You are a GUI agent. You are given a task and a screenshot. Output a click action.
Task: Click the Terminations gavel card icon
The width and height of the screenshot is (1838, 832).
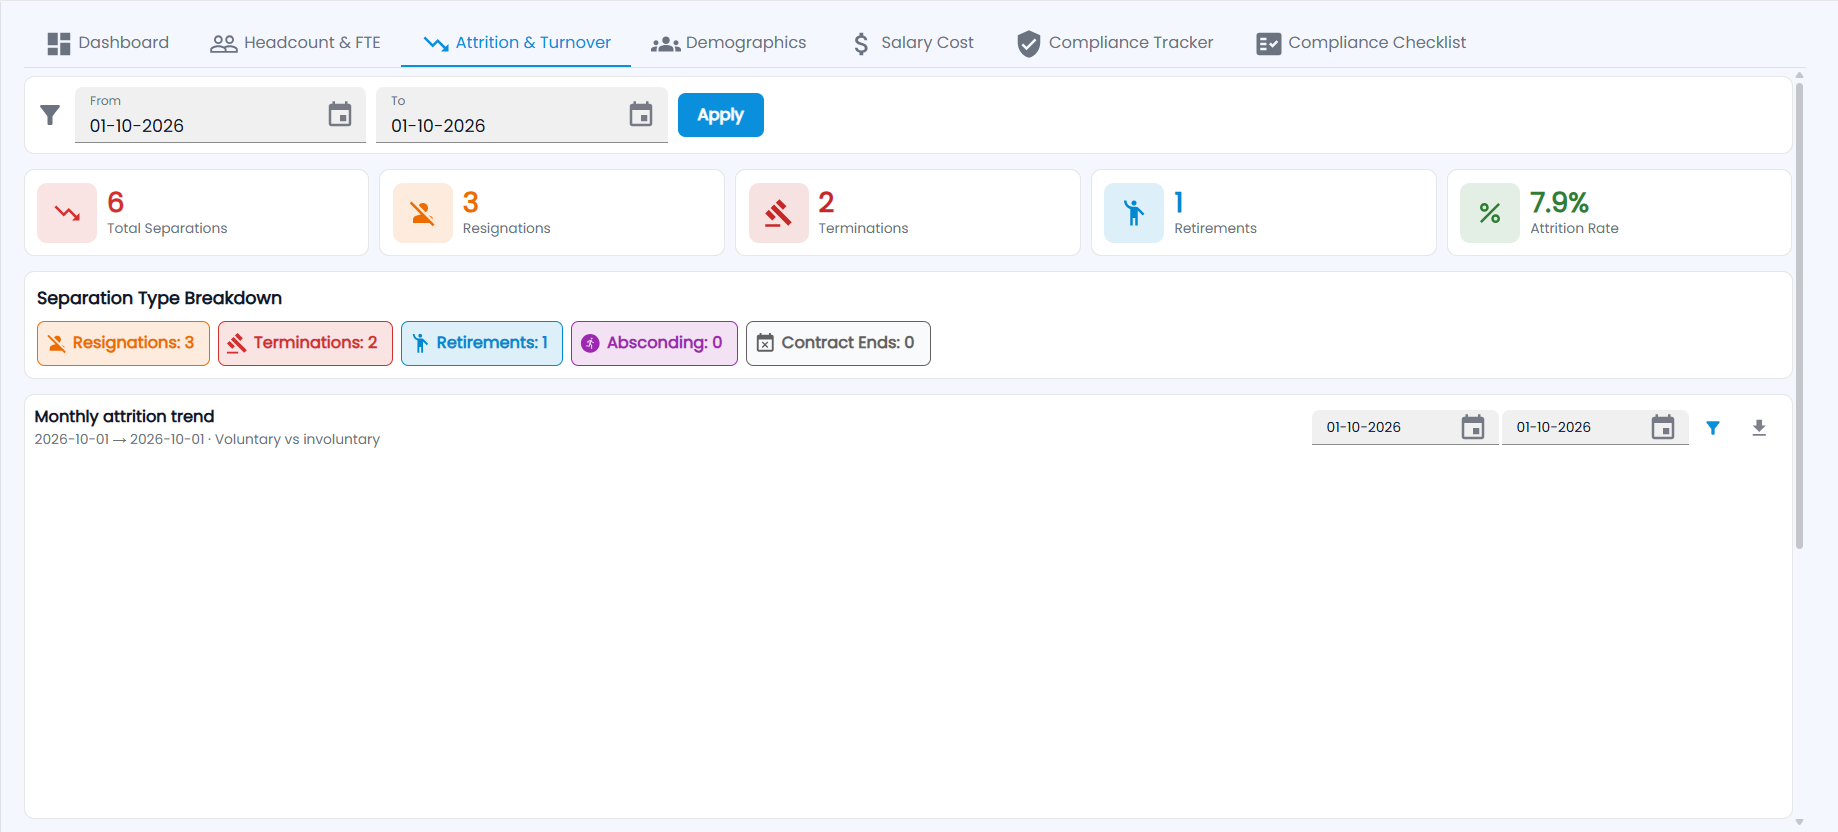pos(779,213)
